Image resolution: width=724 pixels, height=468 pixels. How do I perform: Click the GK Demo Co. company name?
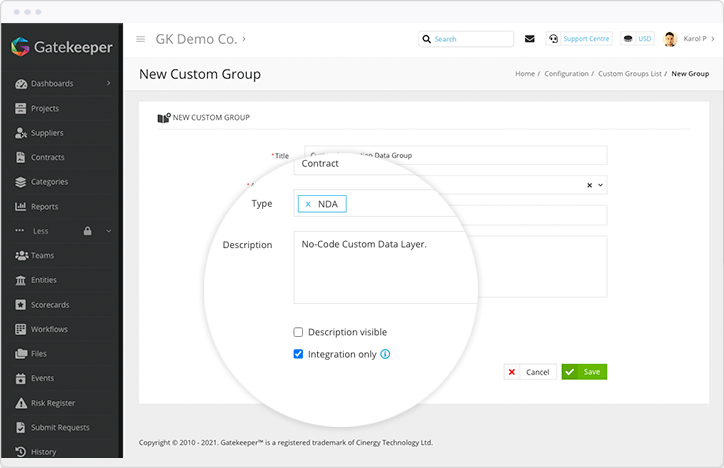pyautogui.click(x=196, y=39)
